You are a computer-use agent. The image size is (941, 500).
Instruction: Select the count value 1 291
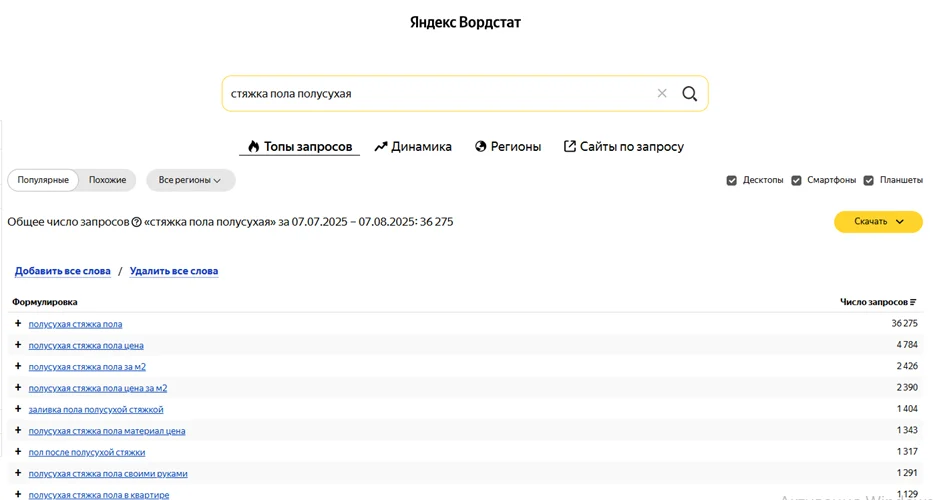coord(907,473)
